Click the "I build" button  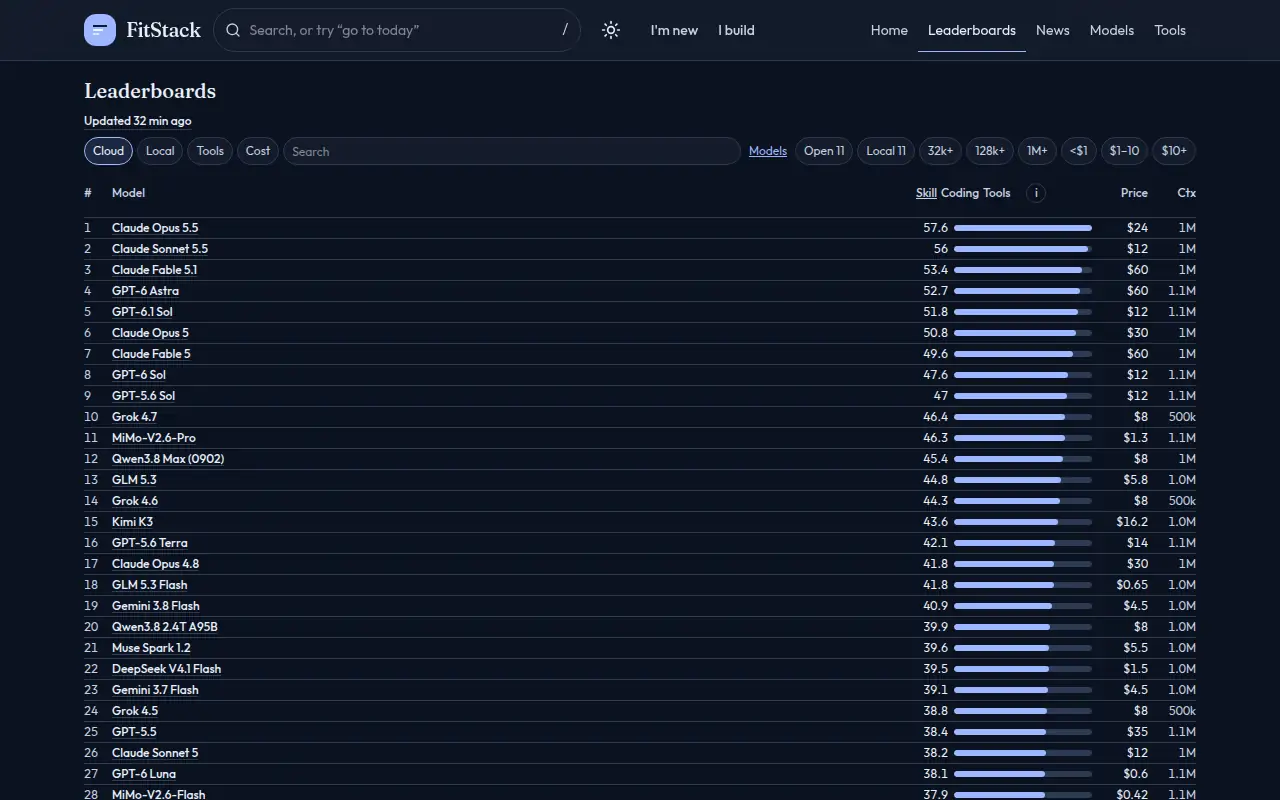736,30
